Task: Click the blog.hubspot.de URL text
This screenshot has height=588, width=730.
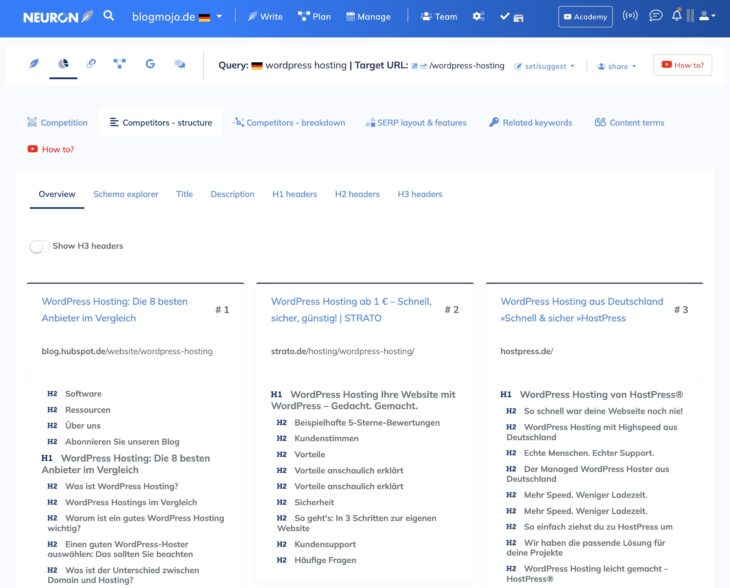Action: [127, 351]
